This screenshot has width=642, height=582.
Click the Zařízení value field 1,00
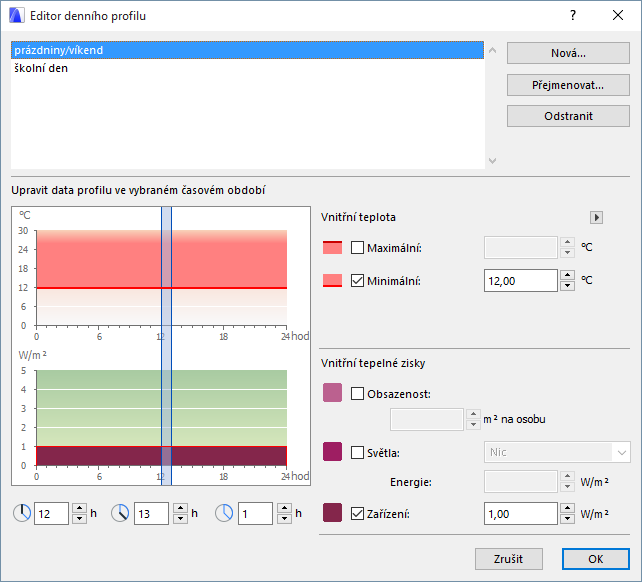[x=520, y=514]
